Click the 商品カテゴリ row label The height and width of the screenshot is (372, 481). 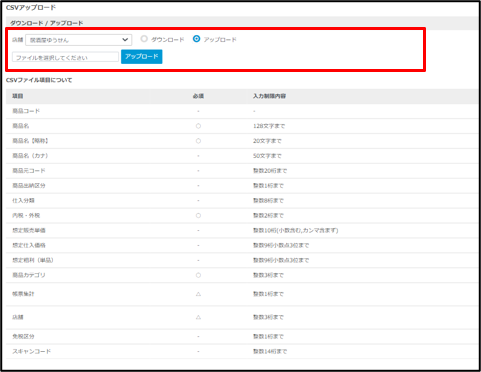tap(29, 275)
